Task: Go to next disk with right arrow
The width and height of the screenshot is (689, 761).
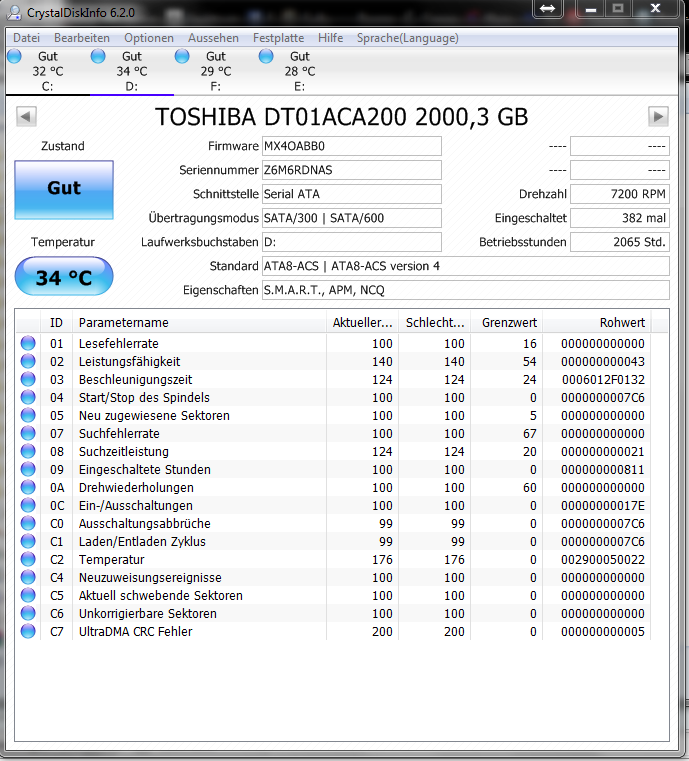Action: pyautogui.click(x=658, y=116)
